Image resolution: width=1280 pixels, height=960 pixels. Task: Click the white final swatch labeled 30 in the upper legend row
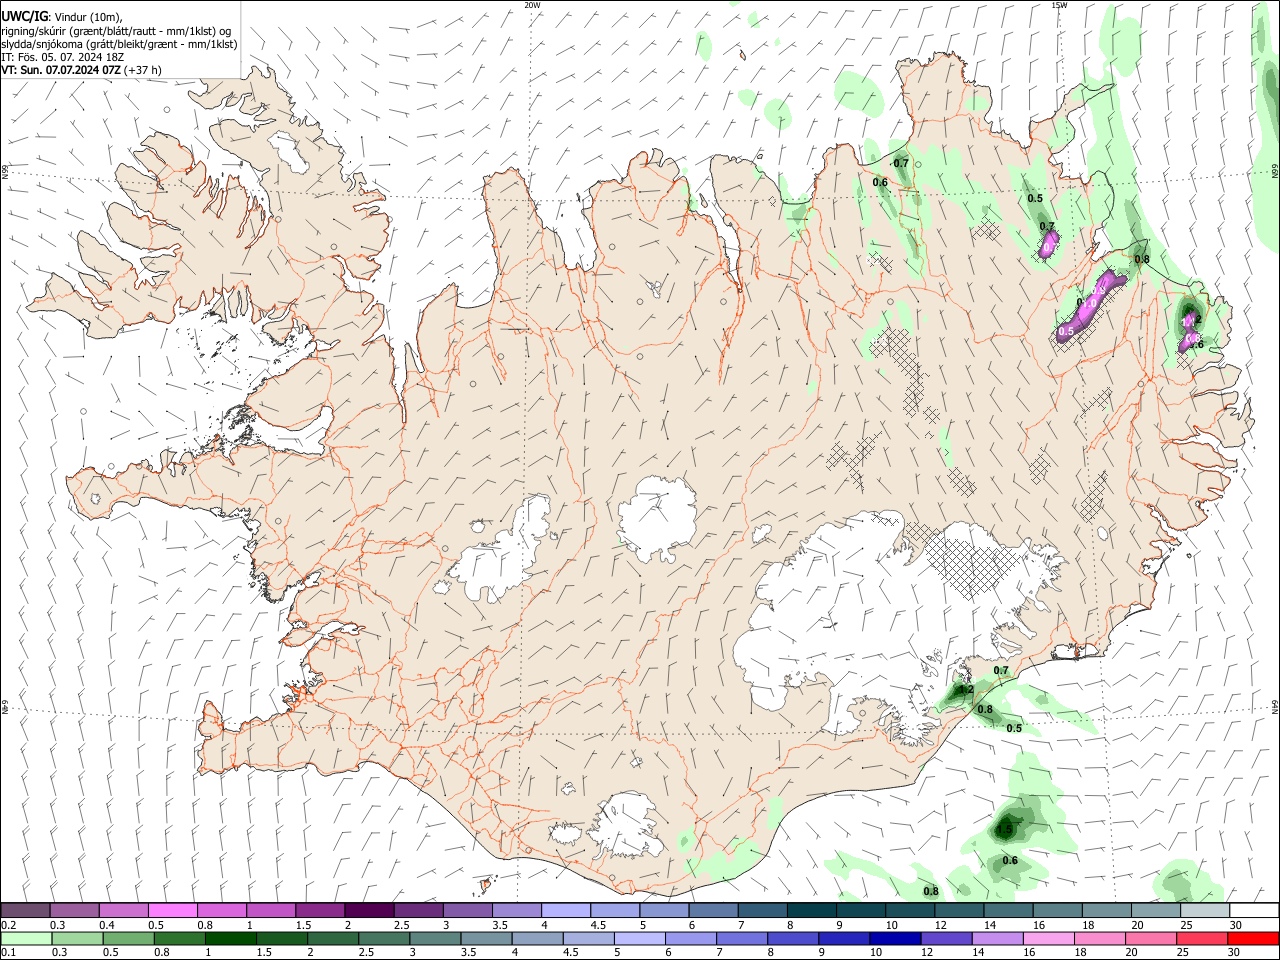(x=1254, y=910)
